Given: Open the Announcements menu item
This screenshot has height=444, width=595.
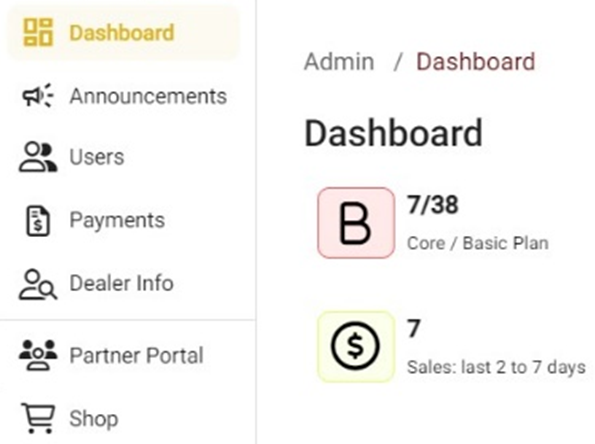Looking at the screenshot, I should click(x=123, y=96).
